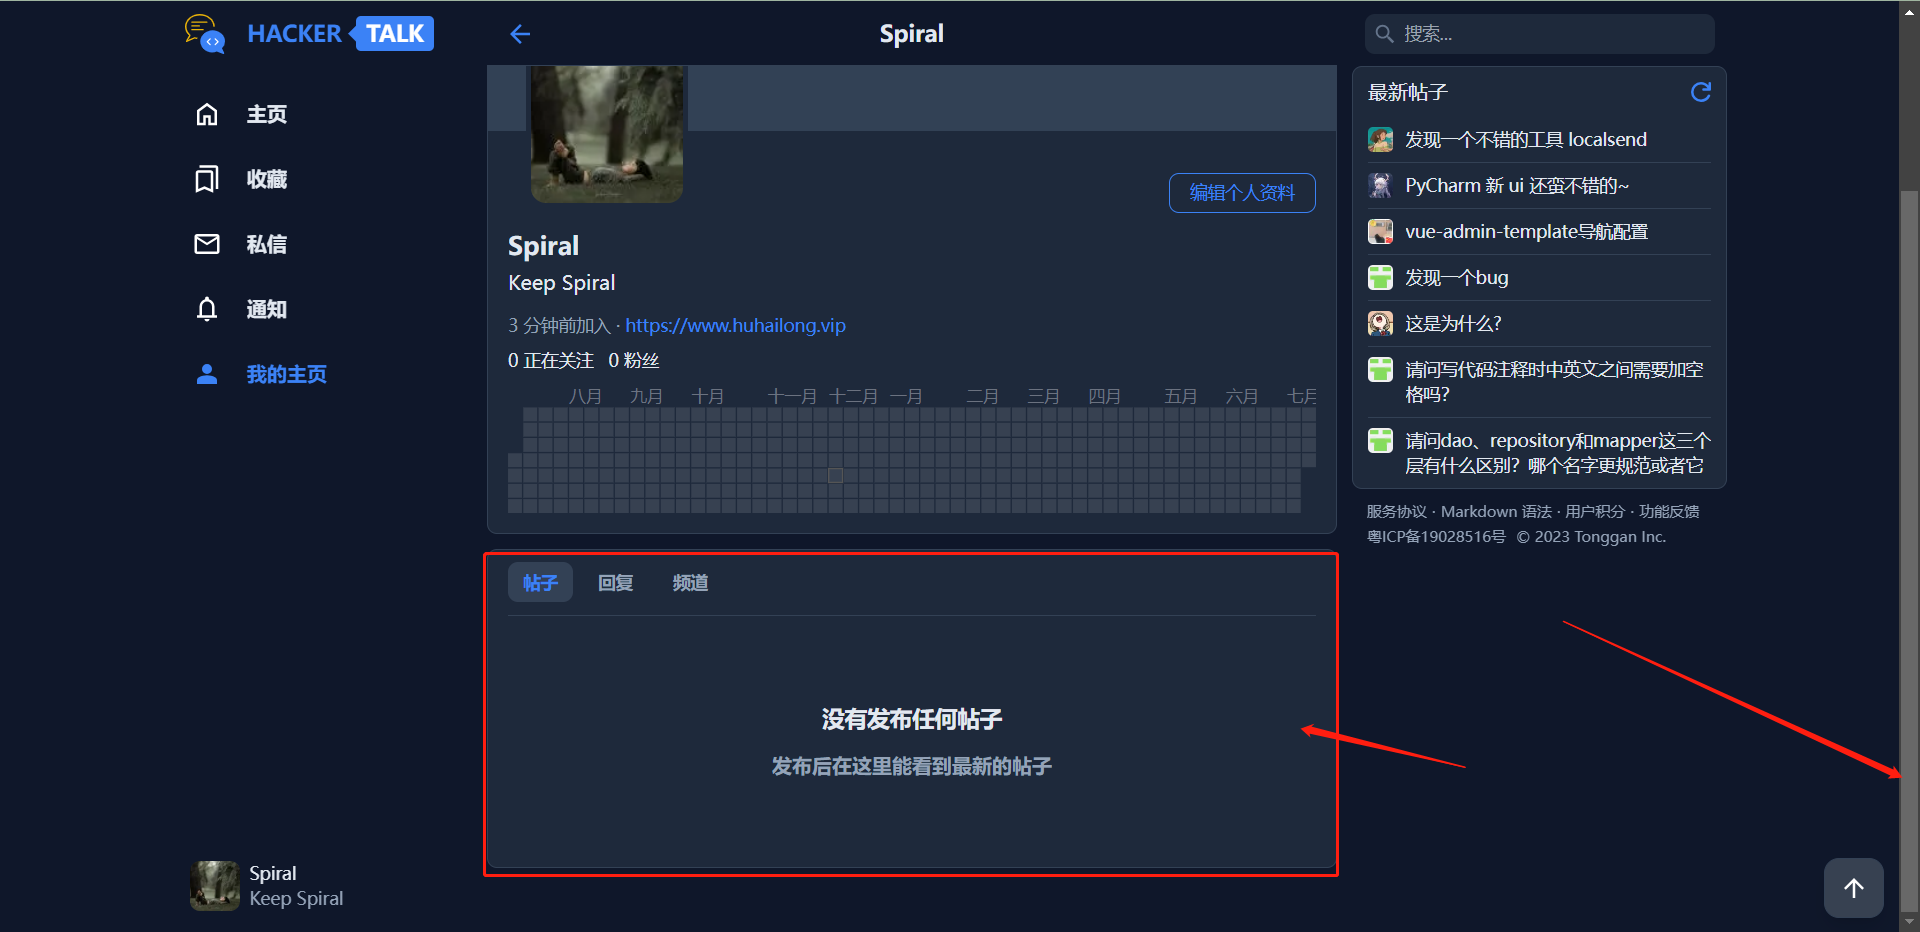This screenshot has width=1920, height=932.
Task: Switch to the 频道 tab
Action: pos(690,583)
